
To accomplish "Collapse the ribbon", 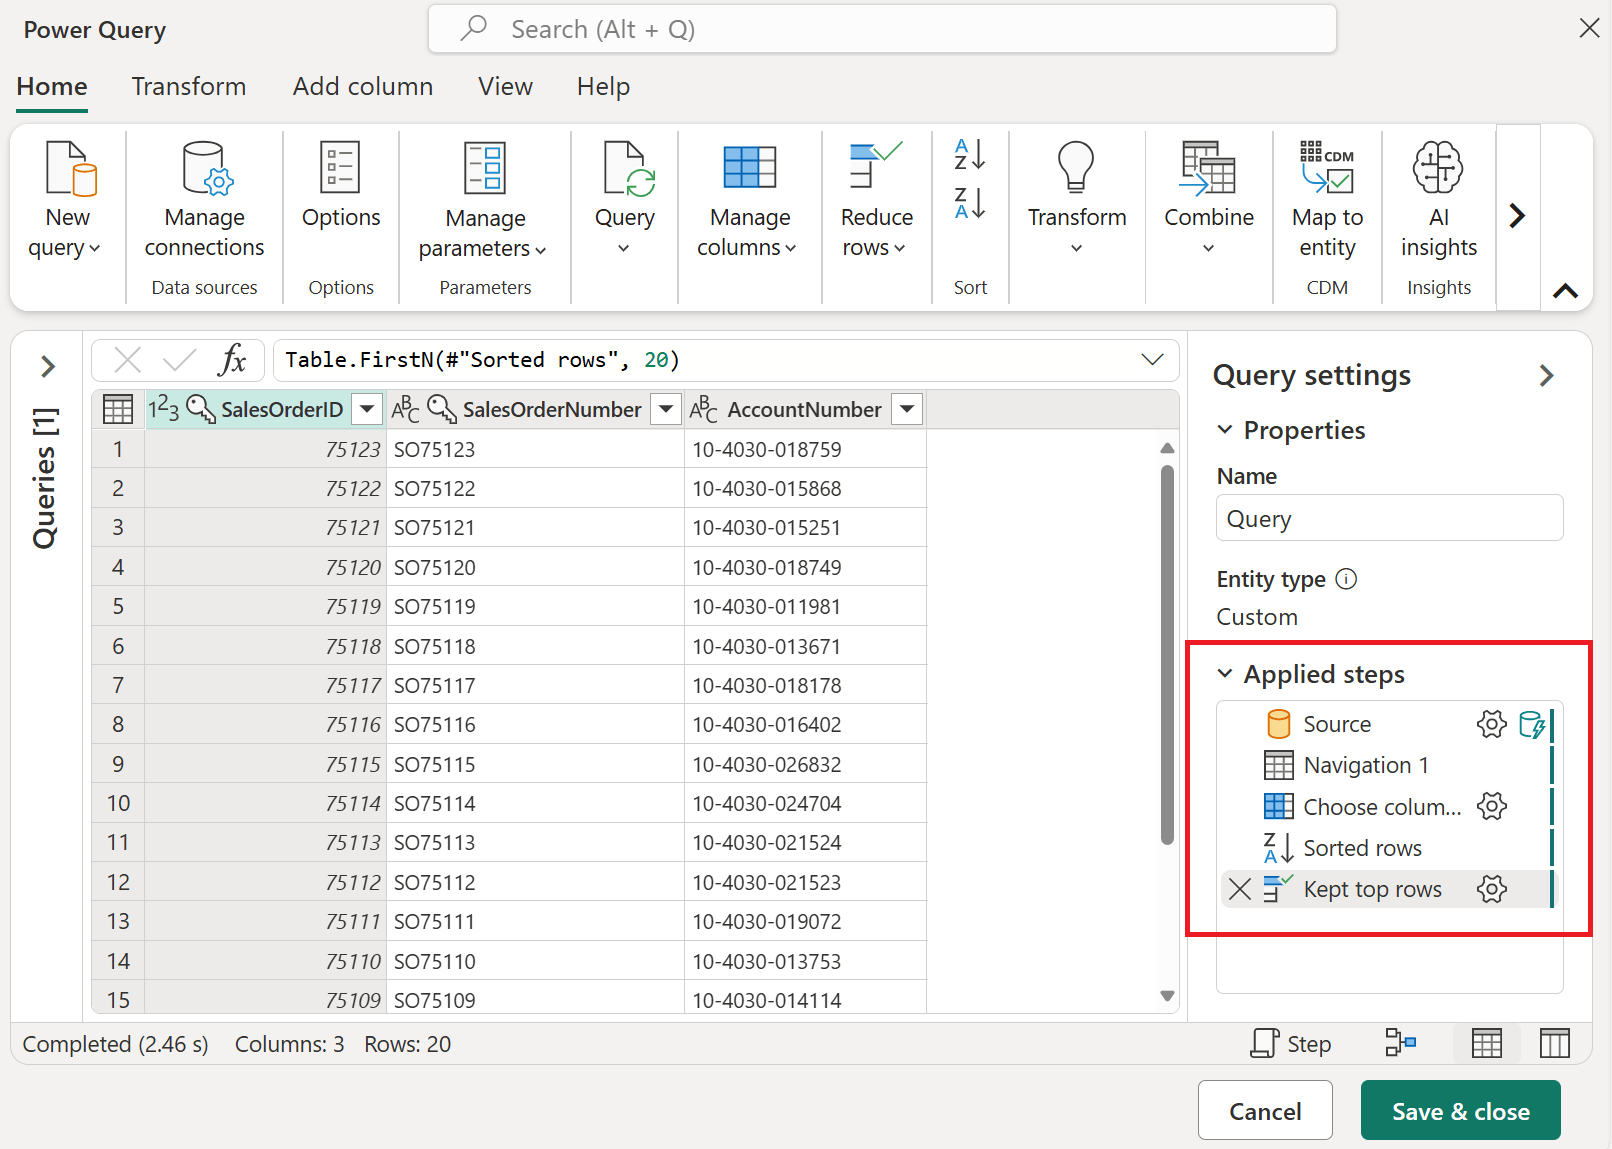I will pyautogui.click(x=1565, y=291).
